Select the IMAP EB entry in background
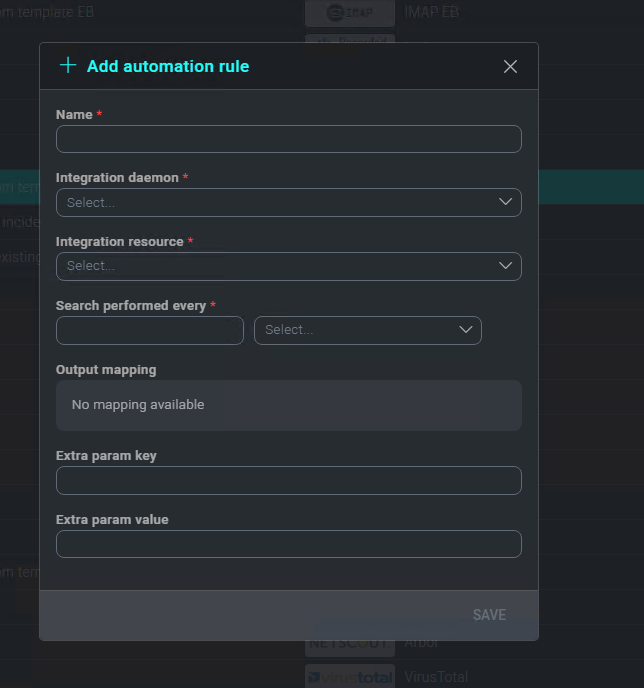Viewport: 644px width, 688px height. [x=431, y=12]
